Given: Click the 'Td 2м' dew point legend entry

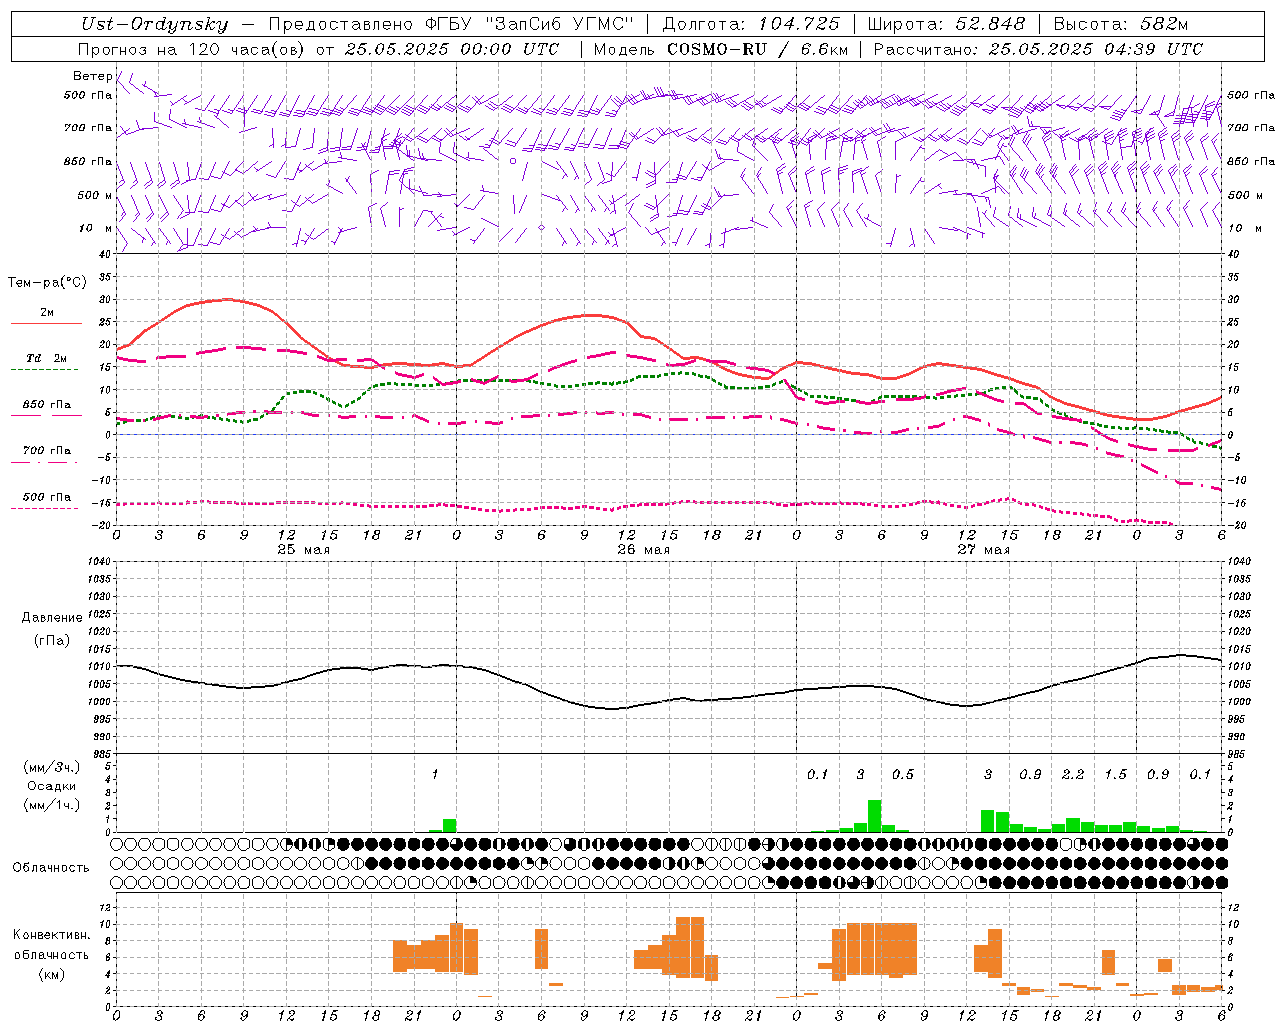Looking at the screenshot, I should click(x=47, y=358).
